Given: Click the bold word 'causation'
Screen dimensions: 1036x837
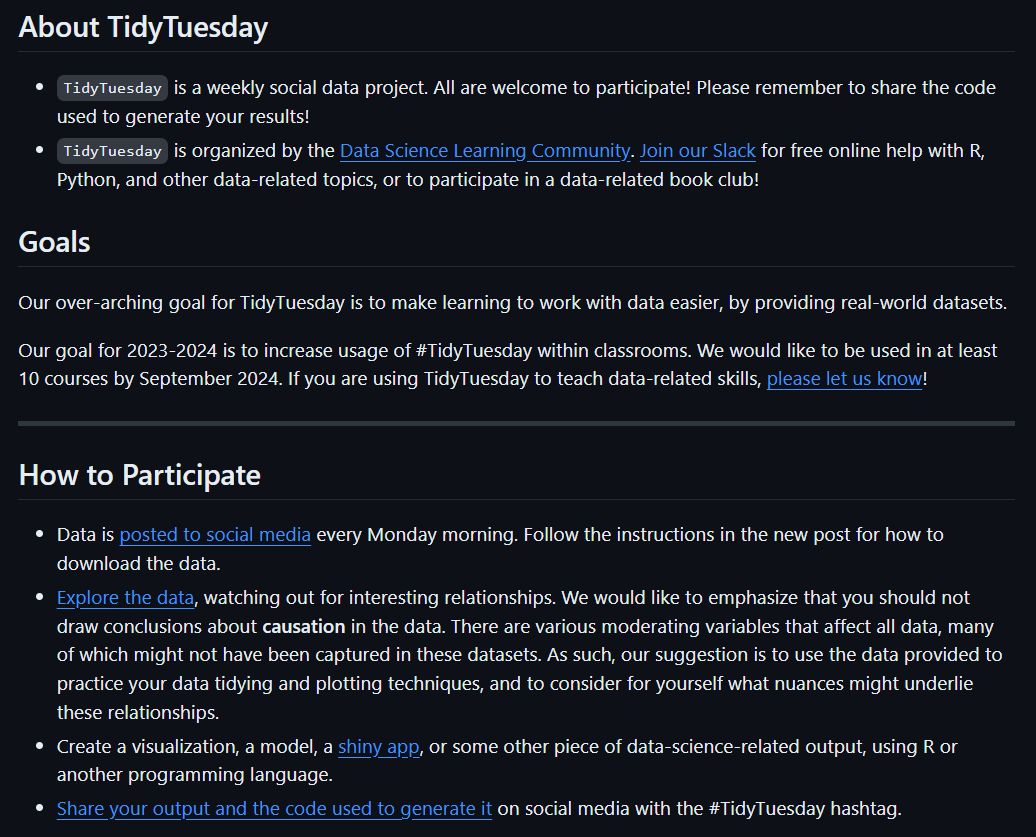Looking at the screenshot, I should click(303, 627).
